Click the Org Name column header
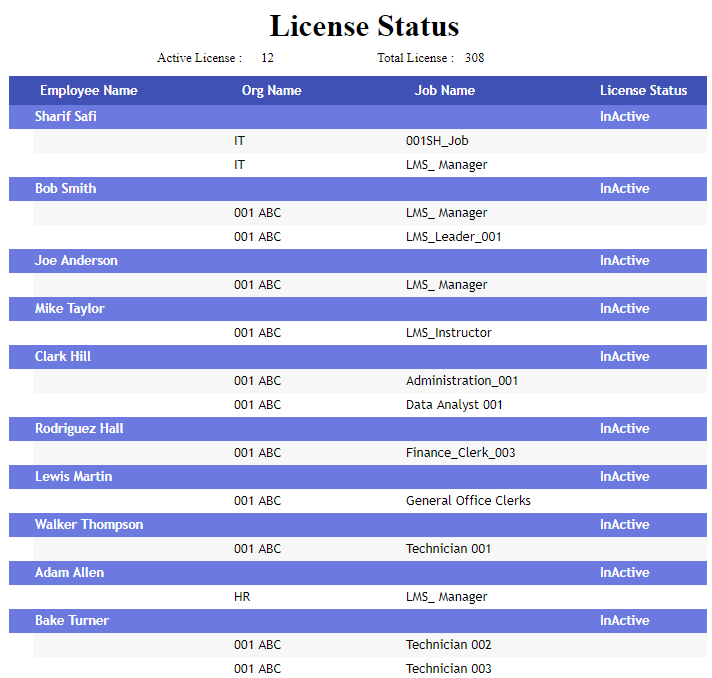Image resolution: width=712 pixels, height=678 pixels. tap(271, 90)
